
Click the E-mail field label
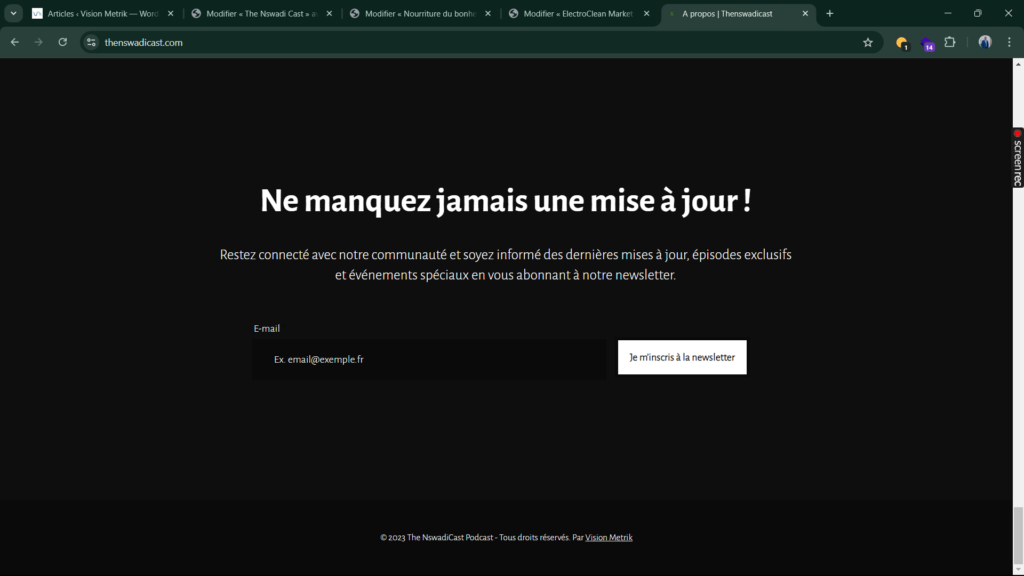pos(266,328)
